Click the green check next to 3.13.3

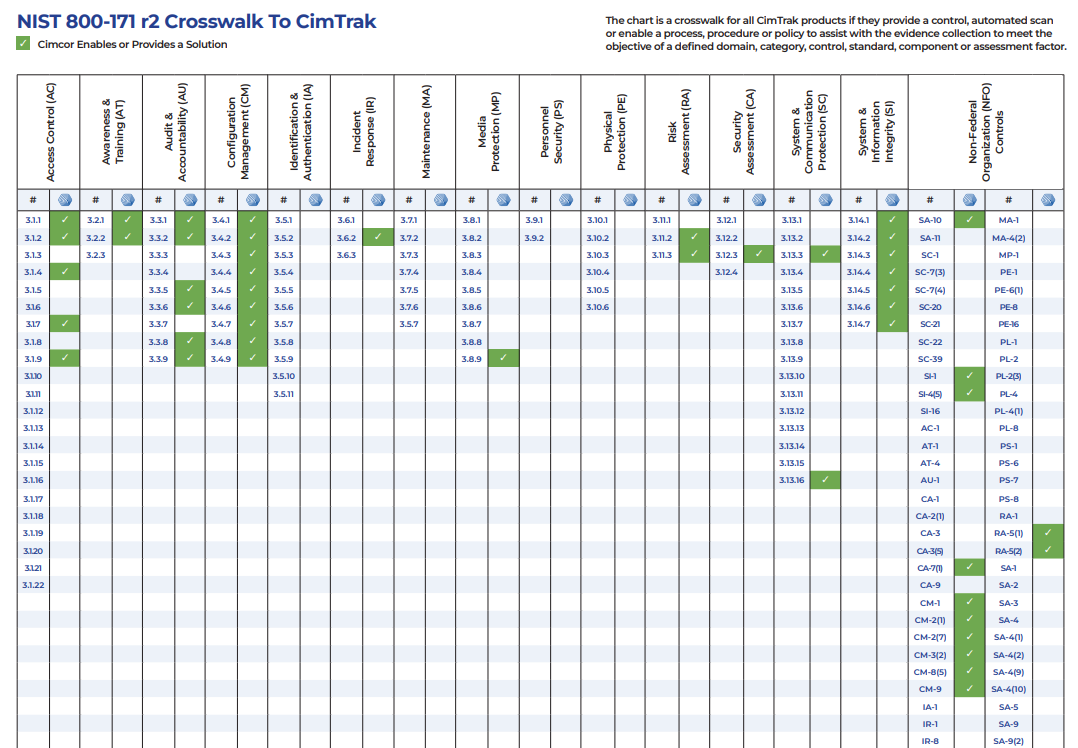click(x=825, y=254)
